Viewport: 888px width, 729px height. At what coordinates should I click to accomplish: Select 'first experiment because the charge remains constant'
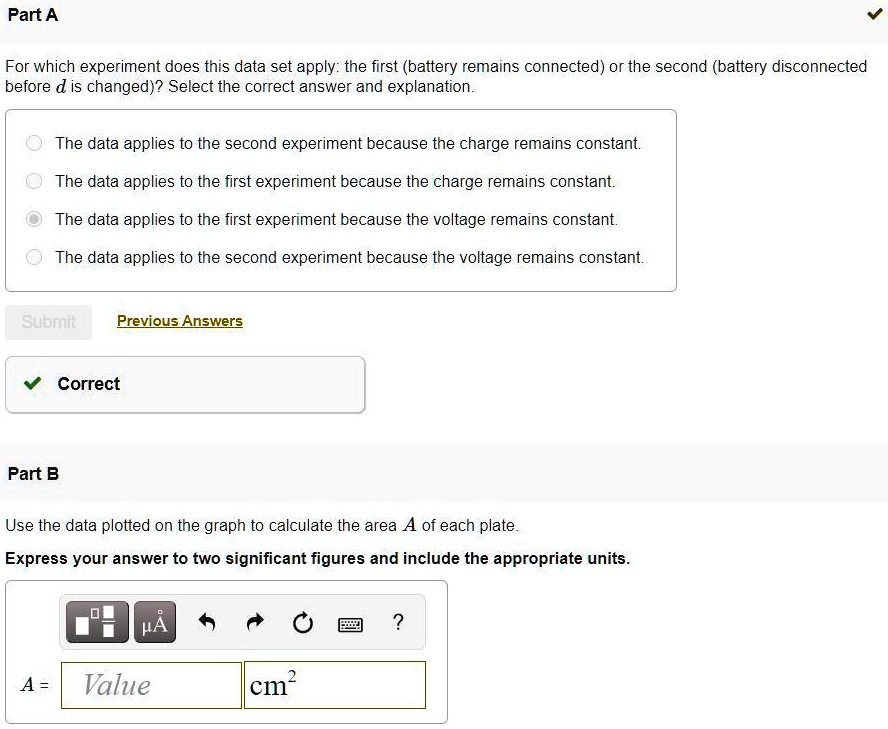point(34,181)
